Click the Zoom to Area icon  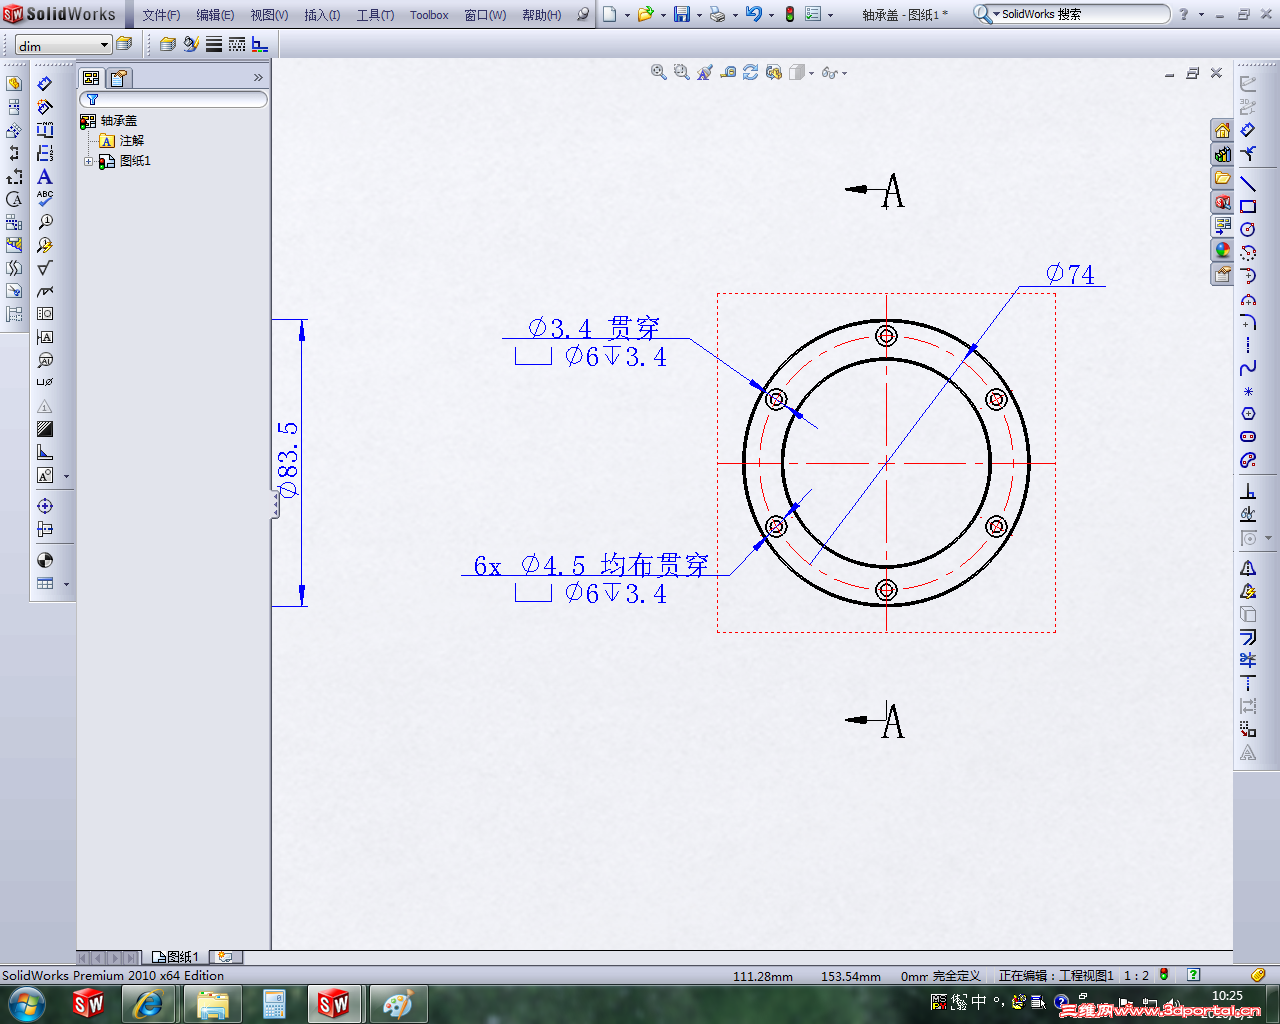pos(681,72)
